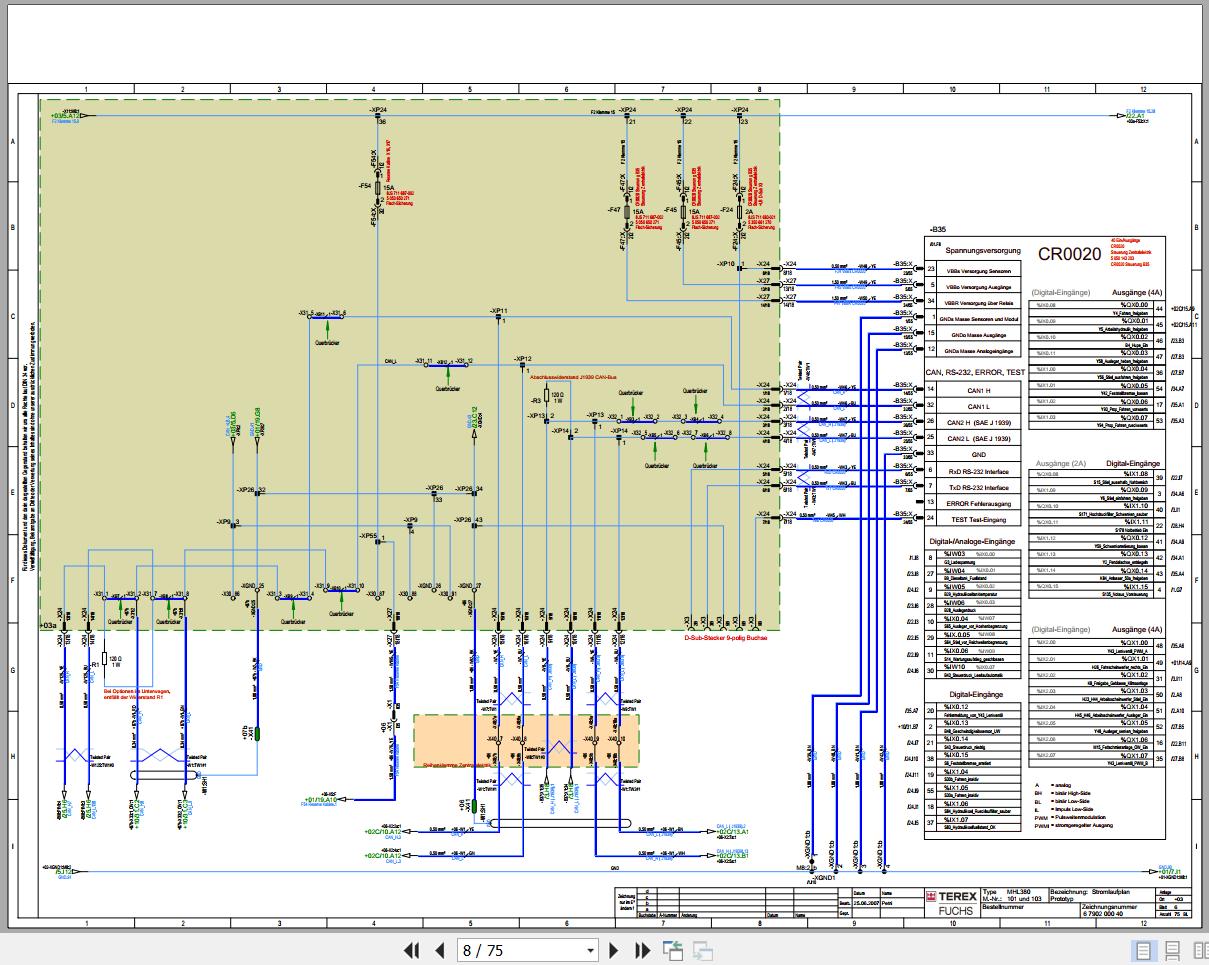
Task: Click the Spannungsversorgung table header
Action: 985,251
